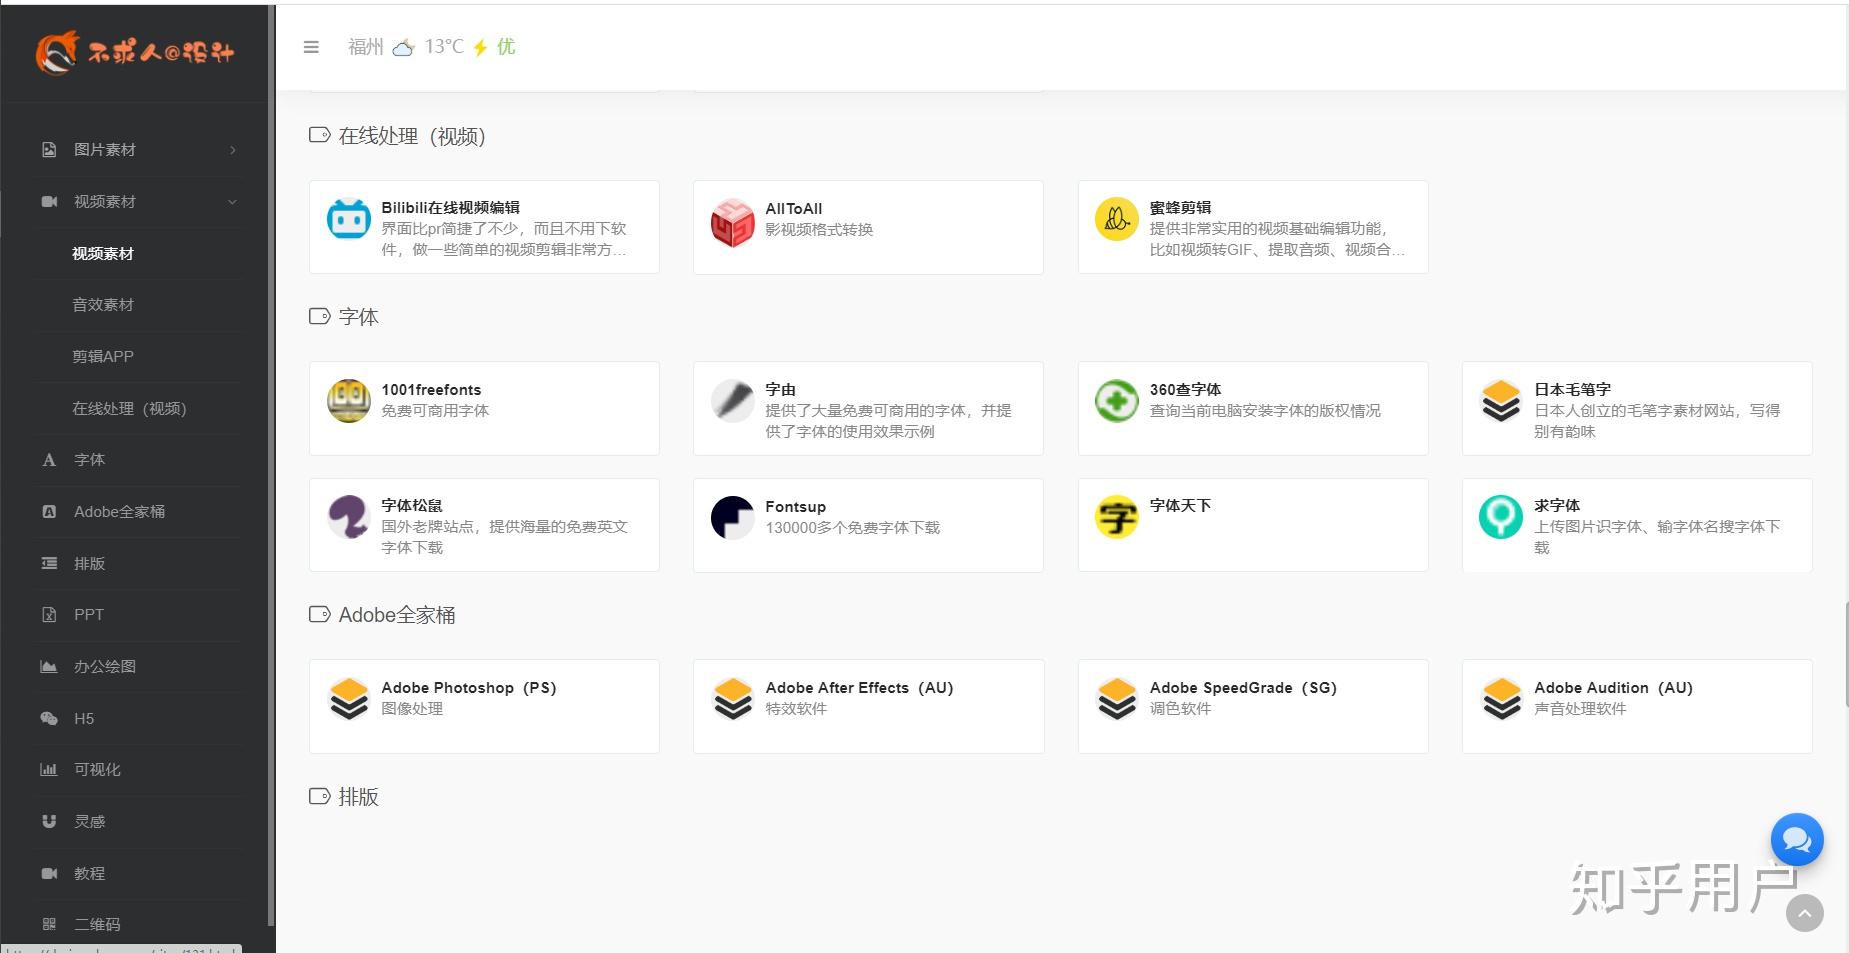Click the back-to-top arrow button
1849x953 pixels.
coord(1805,913)
